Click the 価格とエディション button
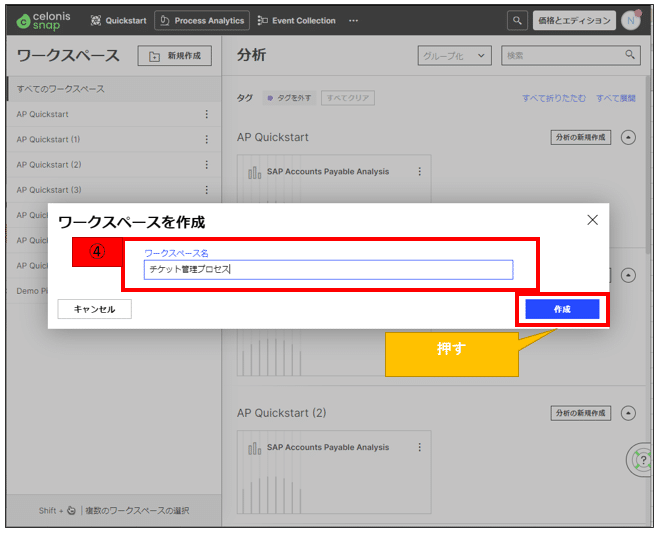659x534 pixels. pos(574,21)
